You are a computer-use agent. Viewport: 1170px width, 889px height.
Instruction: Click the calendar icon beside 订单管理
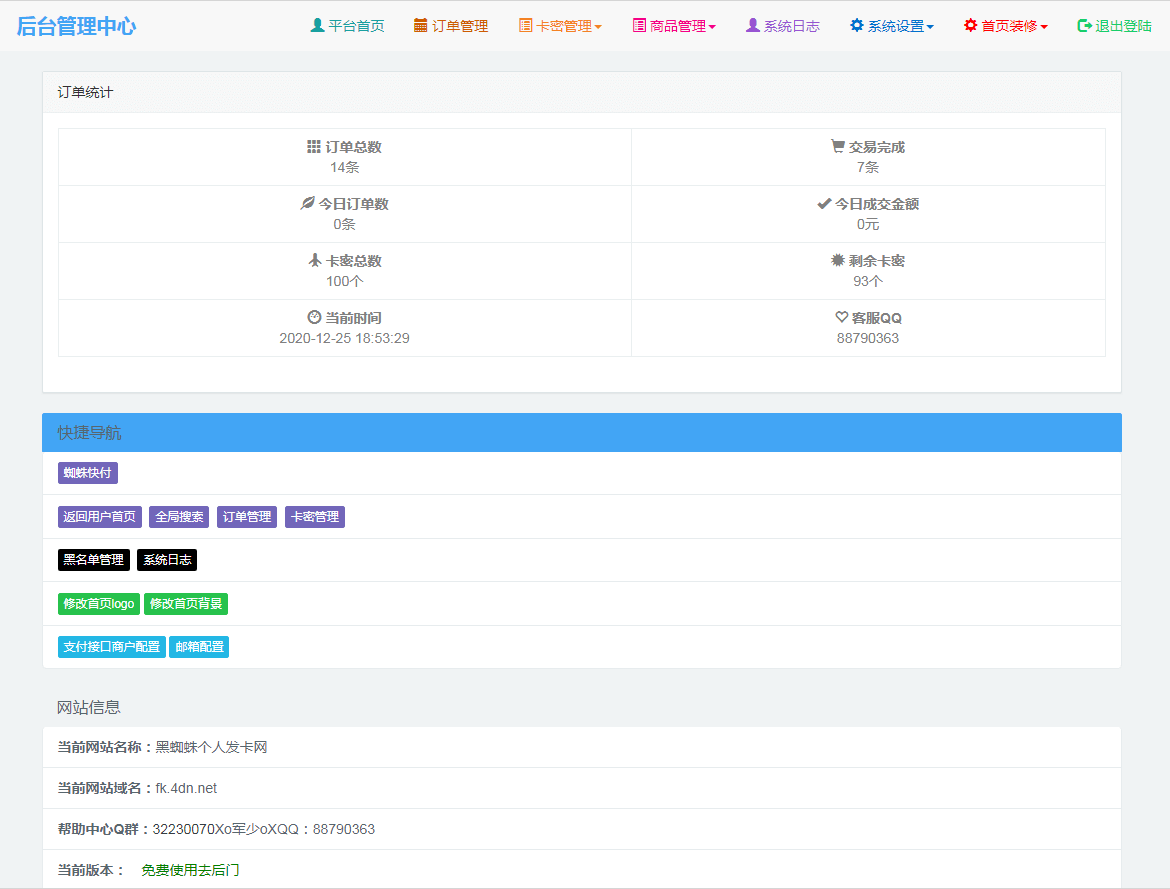tap(421, 26)
